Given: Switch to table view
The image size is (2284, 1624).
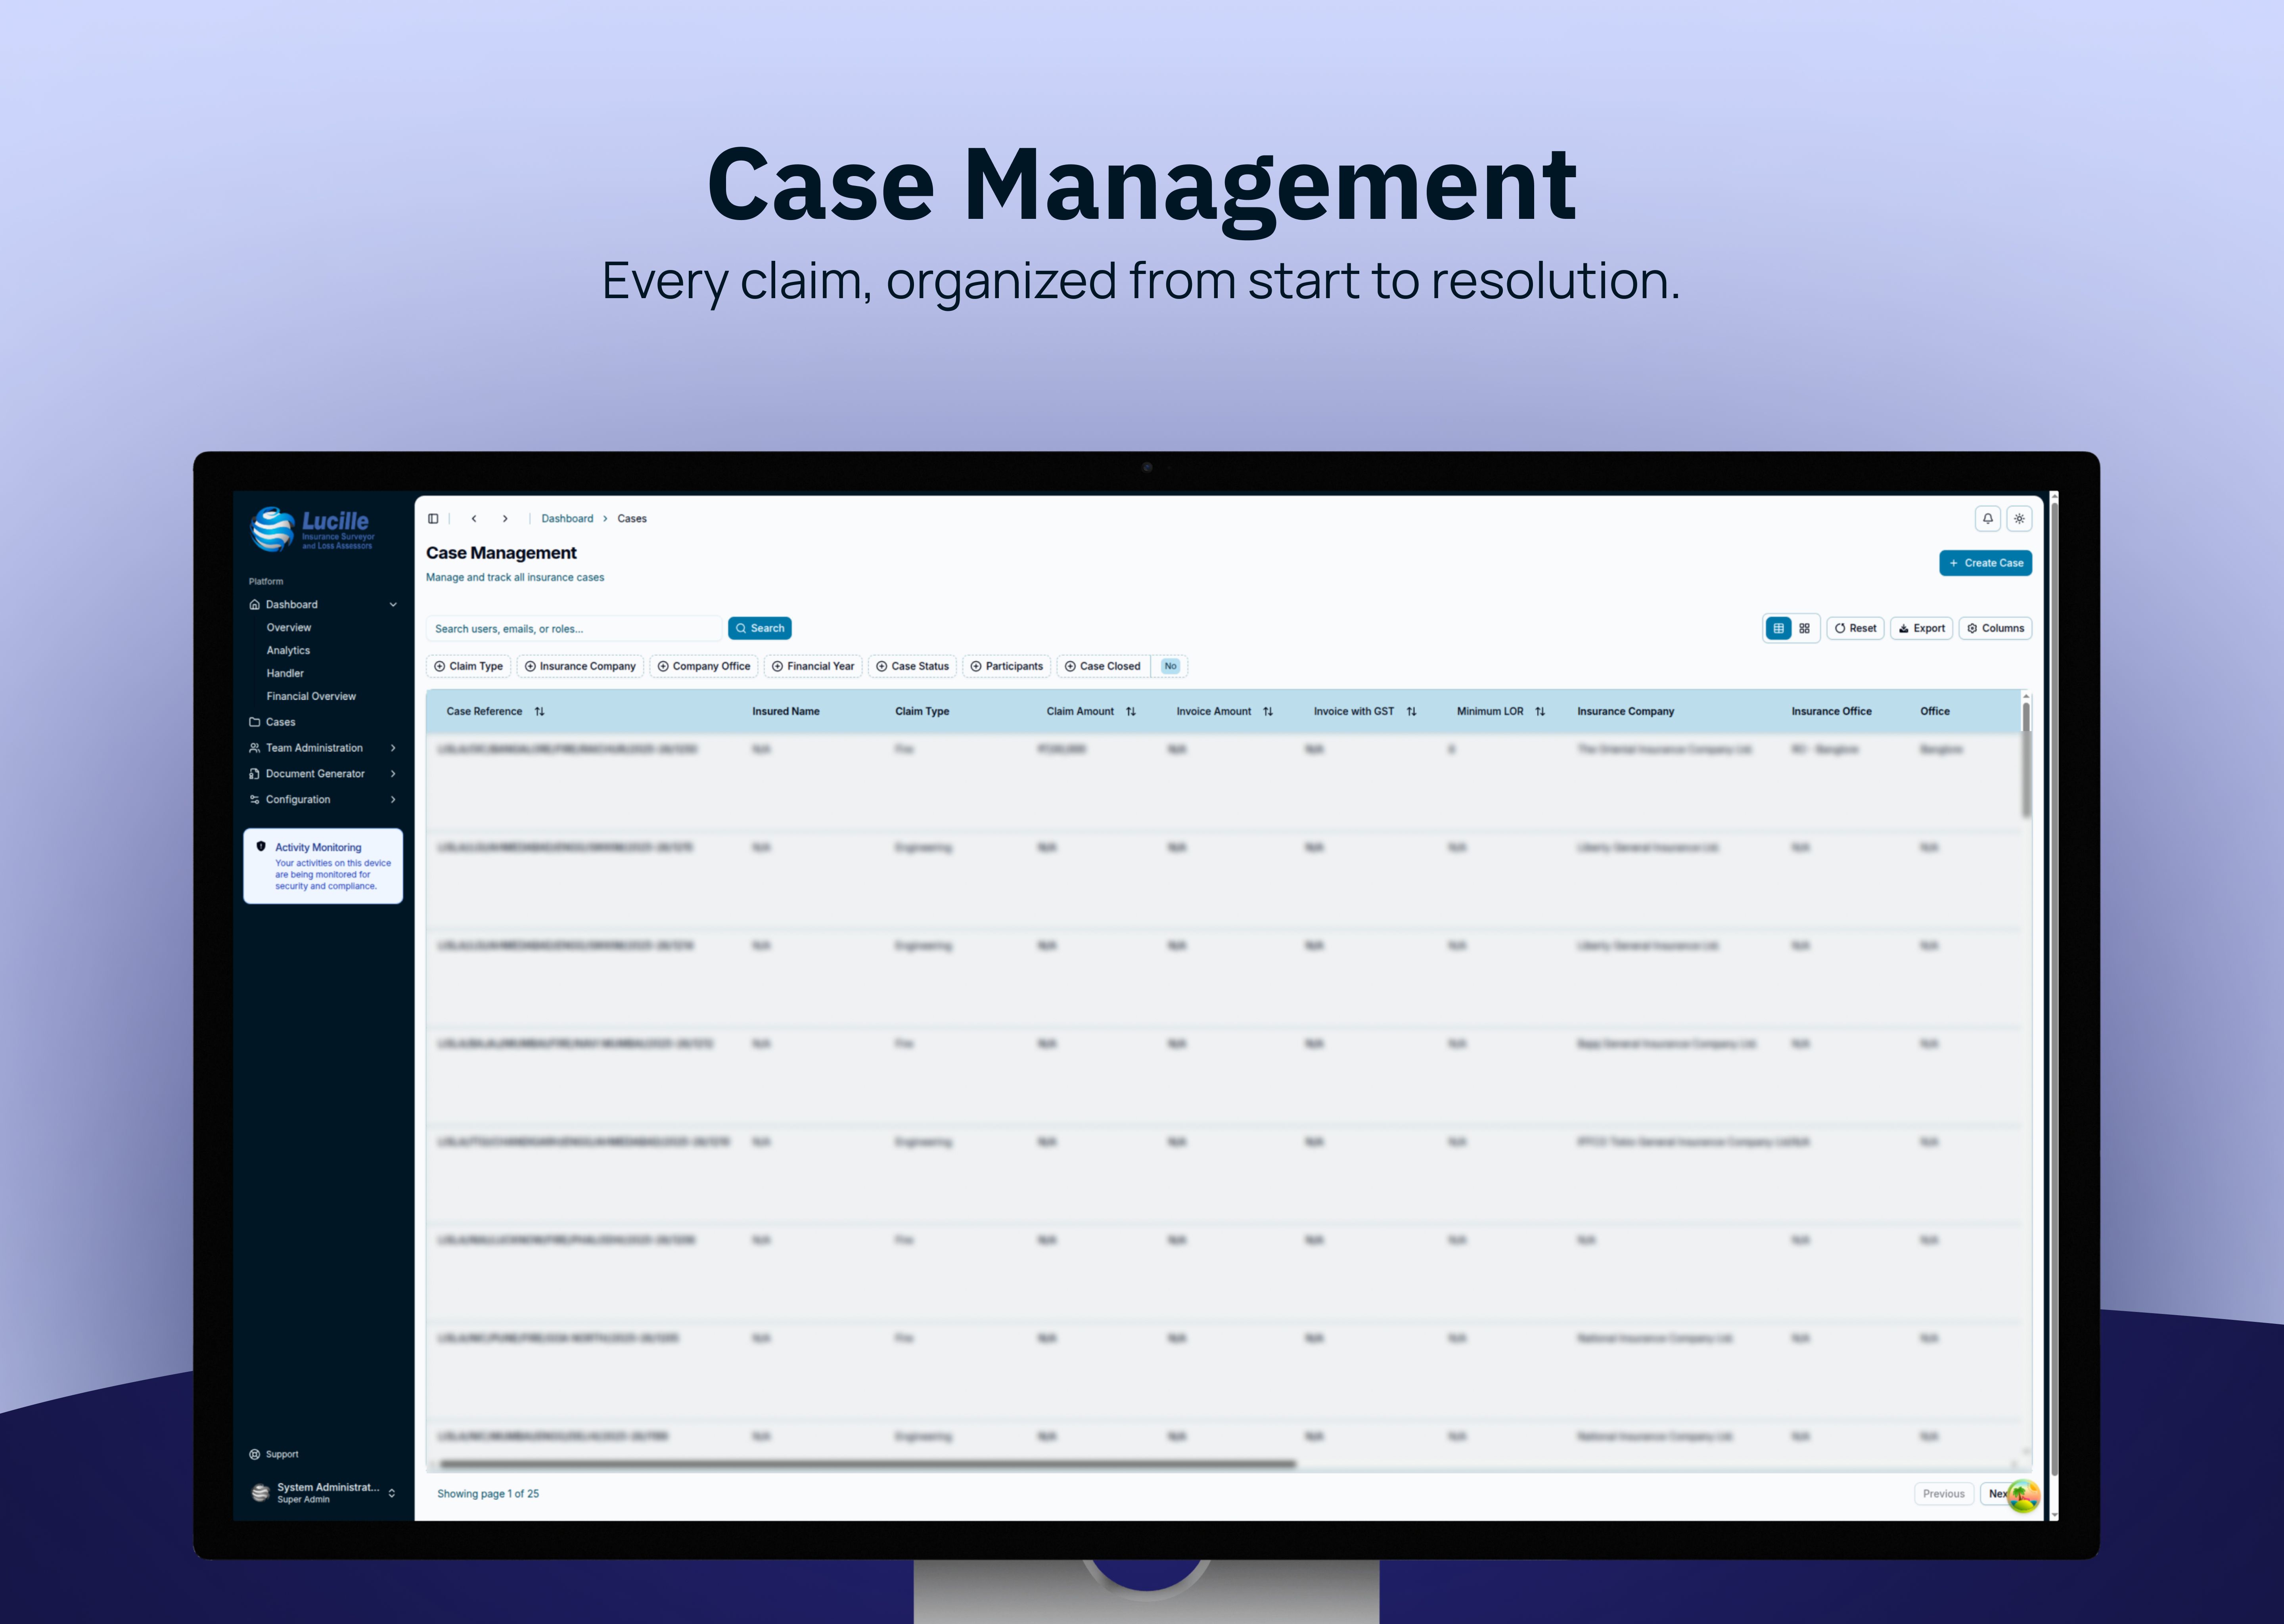Looking at the screenshot, I should click(x=1778, y=628).
